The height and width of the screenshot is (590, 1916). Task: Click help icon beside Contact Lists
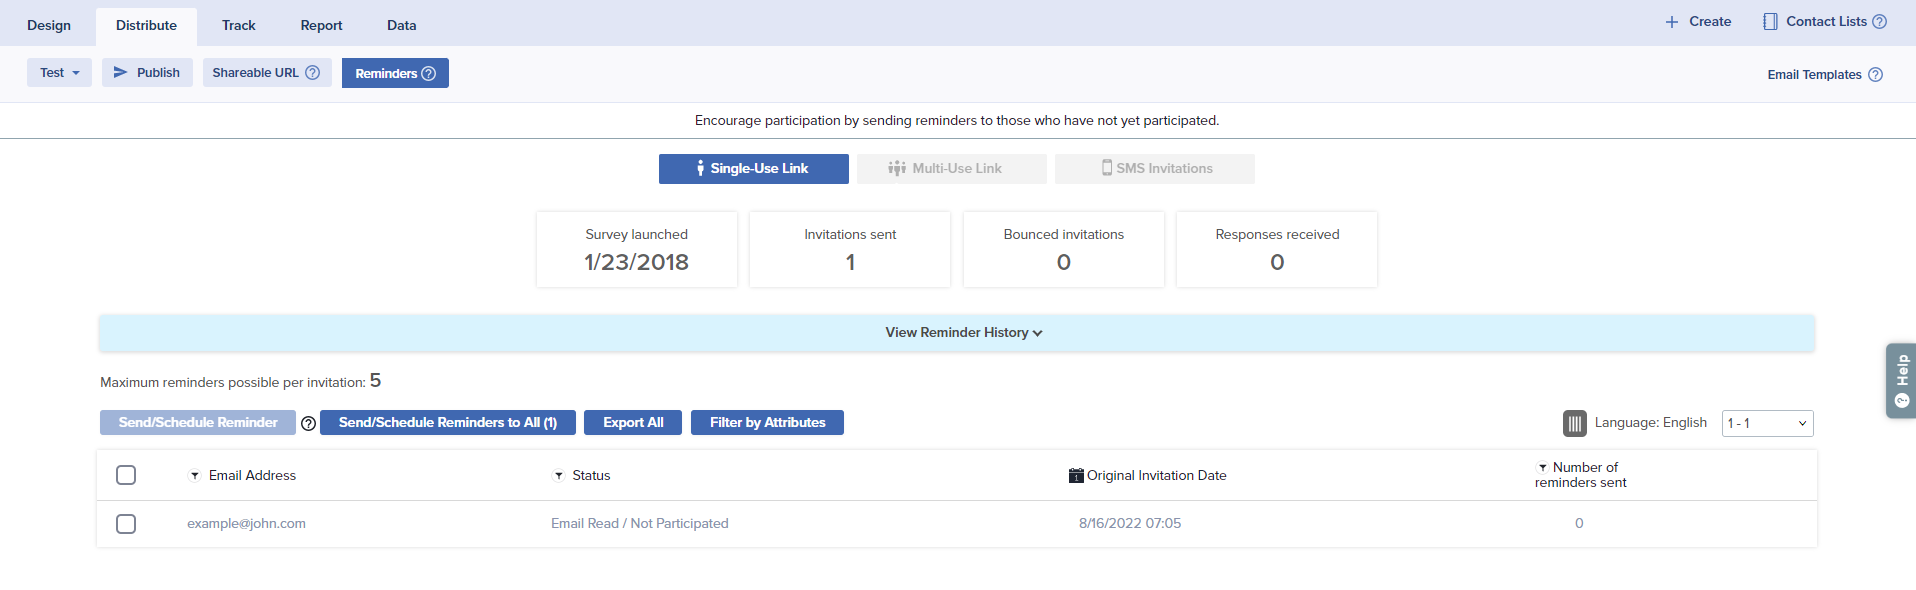(x=1879, y=22)
